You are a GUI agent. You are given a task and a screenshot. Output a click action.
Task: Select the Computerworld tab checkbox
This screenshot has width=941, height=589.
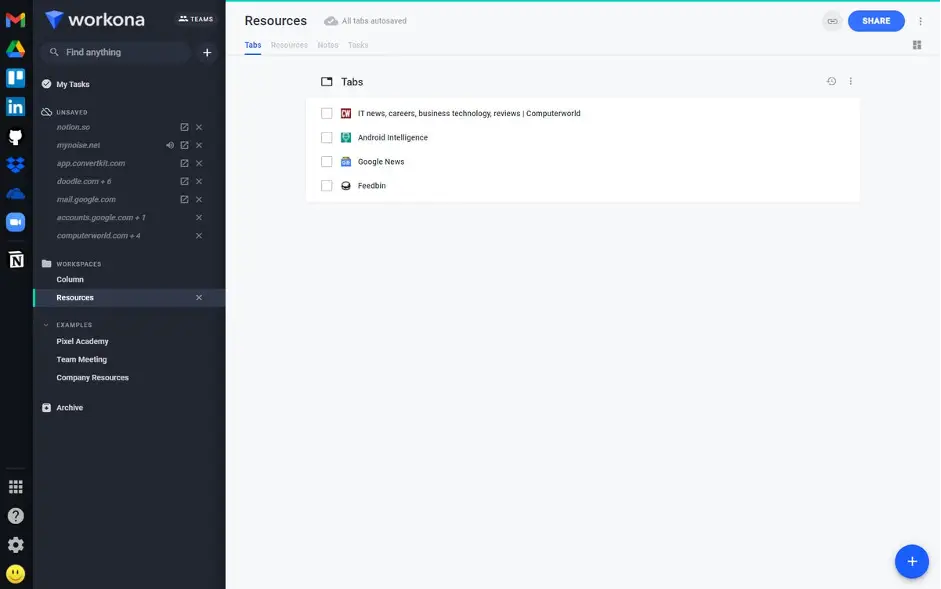326,113
